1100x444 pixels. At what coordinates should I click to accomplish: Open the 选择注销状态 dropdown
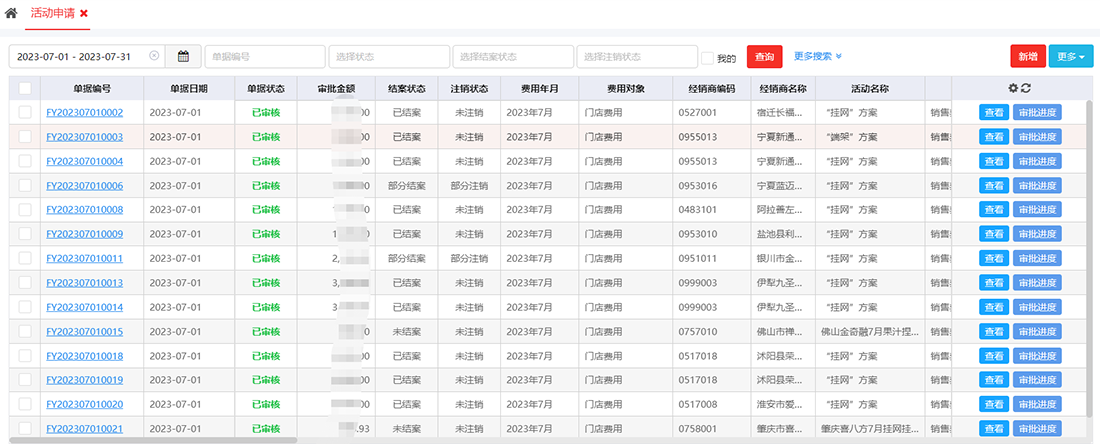[636, 57]
